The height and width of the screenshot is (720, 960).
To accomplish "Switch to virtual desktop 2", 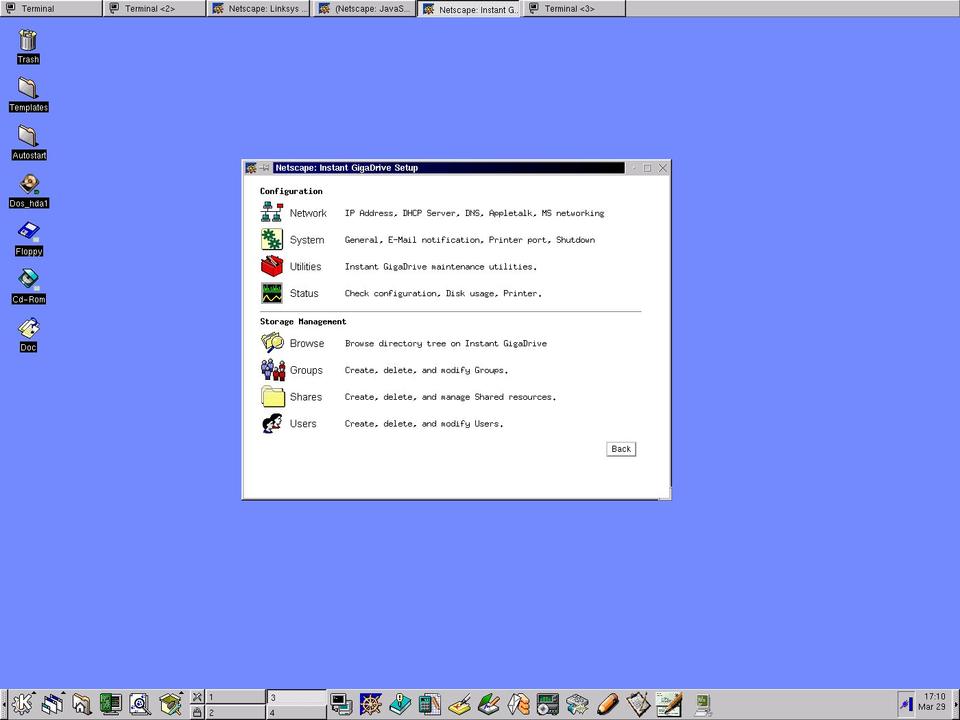I will 236,712.
